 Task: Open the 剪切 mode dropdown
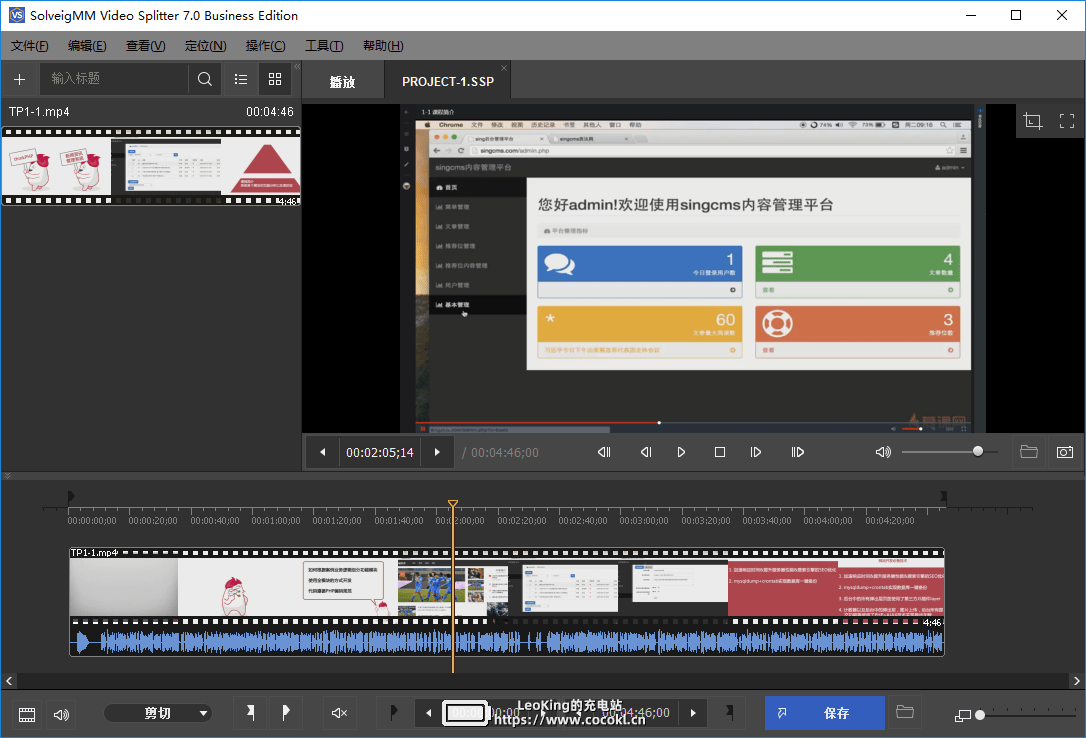point(158,713)
